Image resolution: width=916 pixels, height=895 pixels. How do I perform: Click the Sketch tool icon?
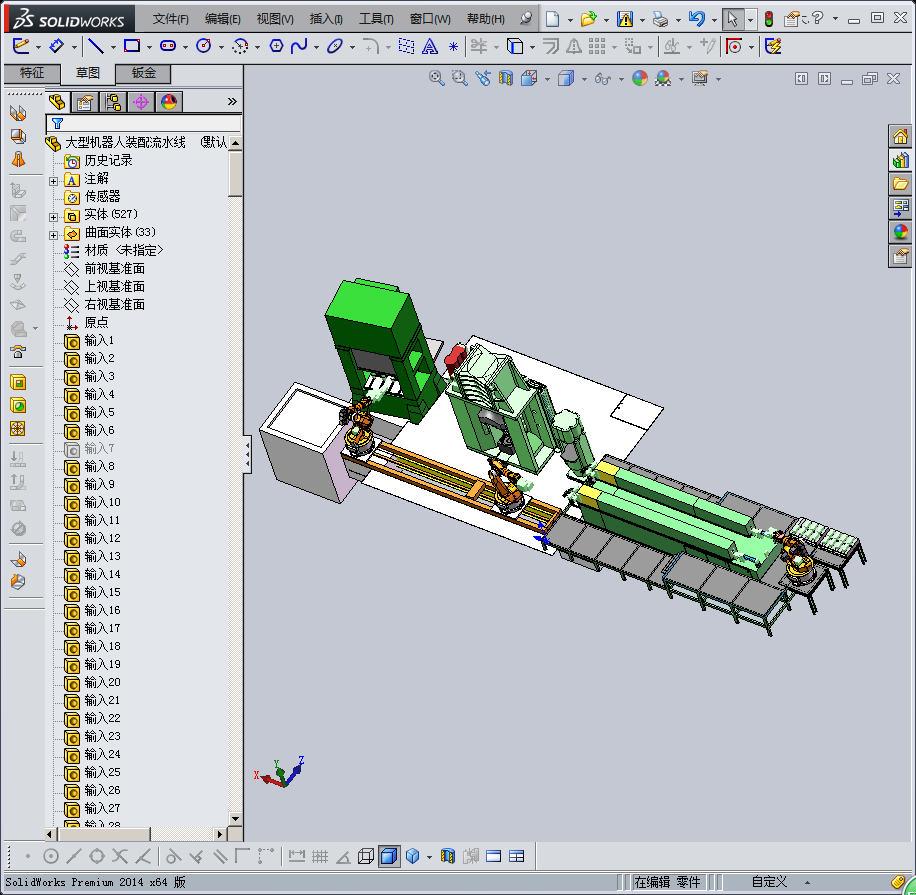tap(20, 46)
